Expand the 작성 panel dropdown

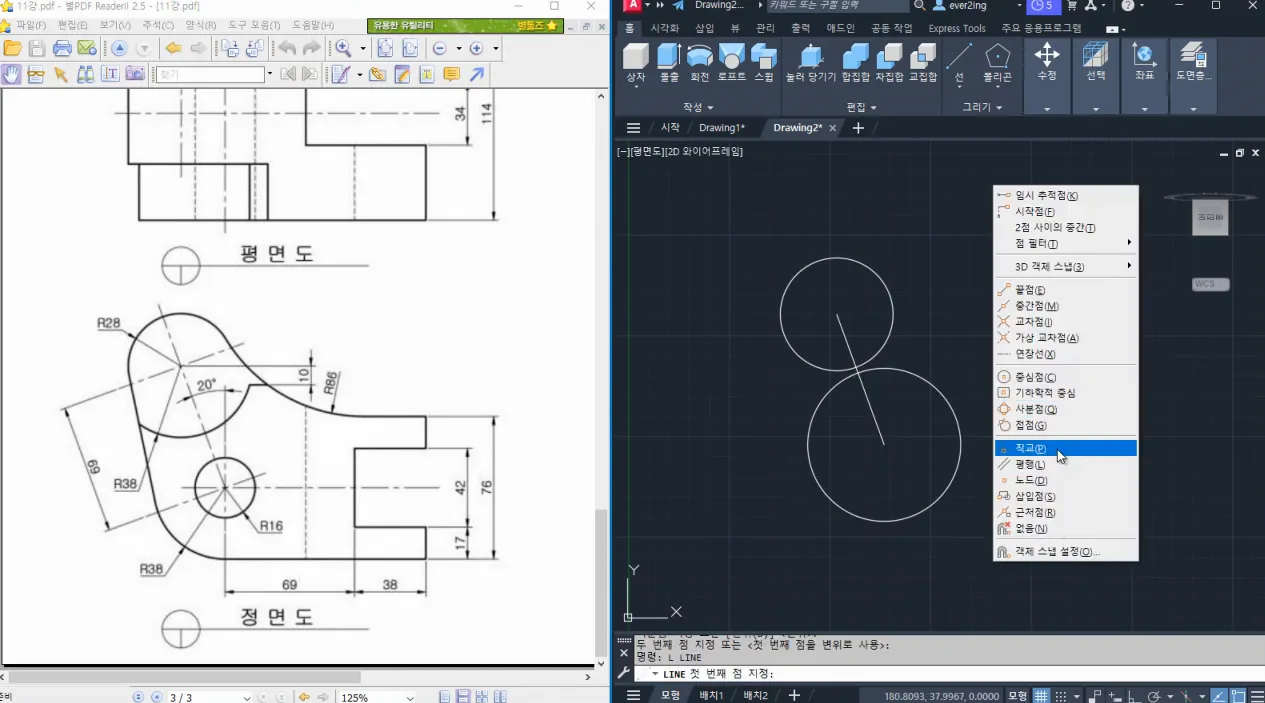698,107
